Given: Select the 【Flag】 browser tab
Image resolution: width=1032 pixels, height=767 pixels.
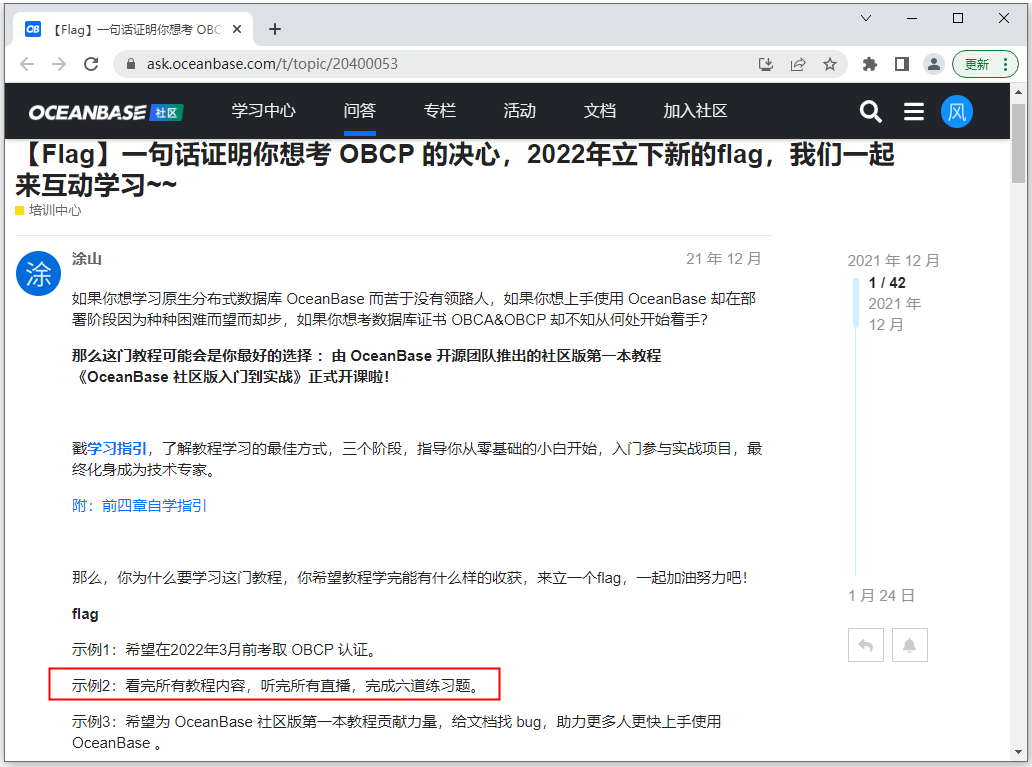Looking at the screenshot, I should (132, 30).
